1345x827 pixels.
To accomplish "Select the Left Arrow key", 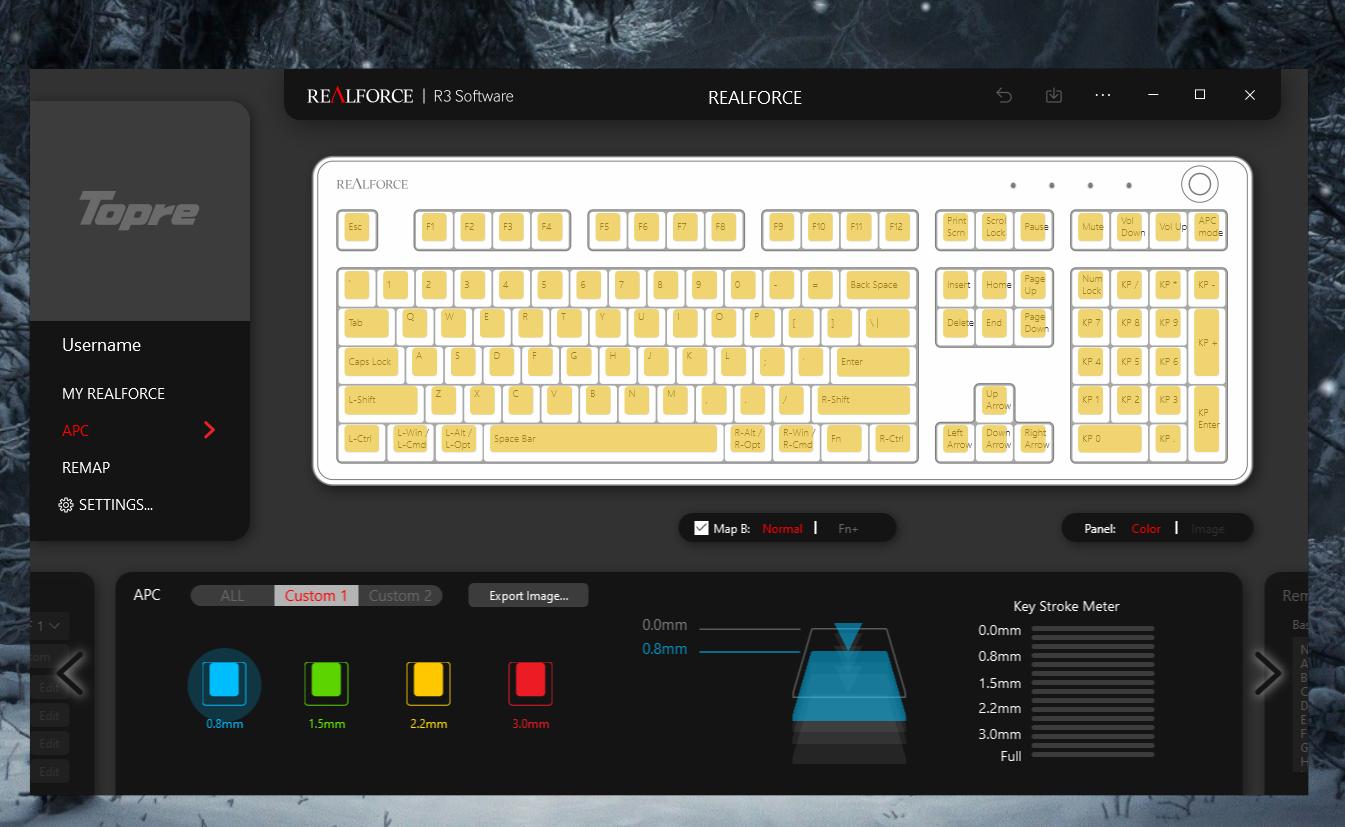I will coord(957,439).
